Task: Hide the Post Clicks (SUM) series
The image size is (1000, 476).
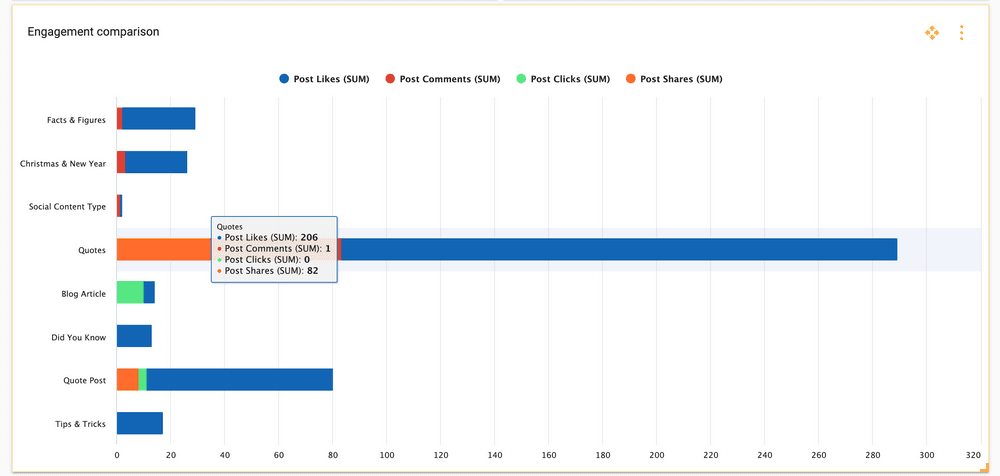Action: [x=563, y=79]
